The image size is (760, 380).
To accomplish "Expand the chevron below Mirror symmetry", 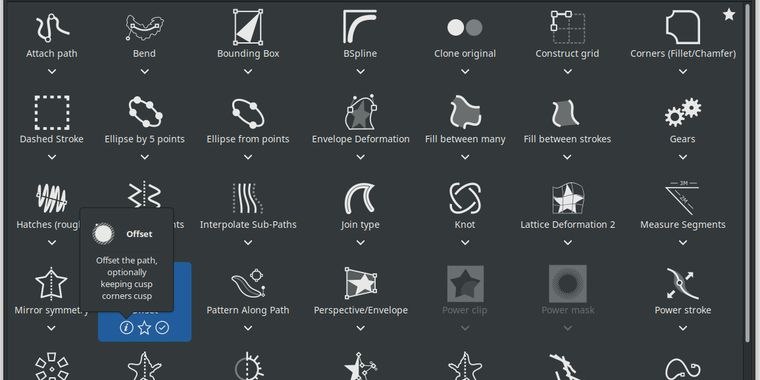I will pyautogui.click(x=52, y=328).
